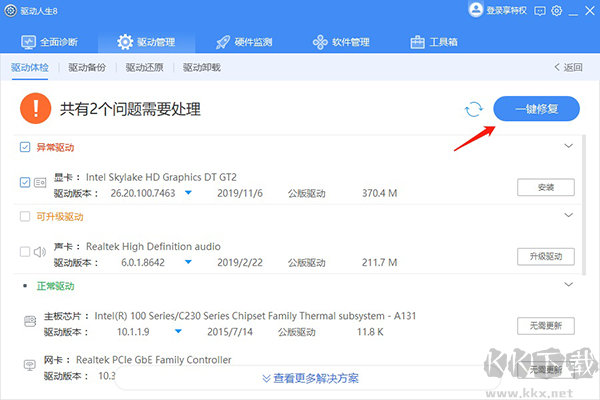The width and height of the screenshot is (600, 400).
Task: Click the motherboard chipset device icon
Action: click(30, 321)
